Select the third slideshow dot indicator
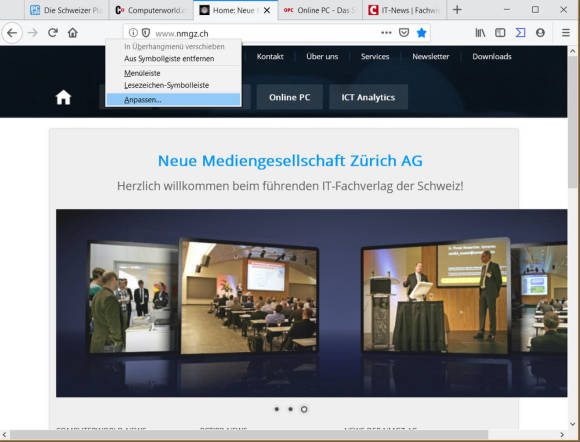580x442 pixels. [304, 409]
